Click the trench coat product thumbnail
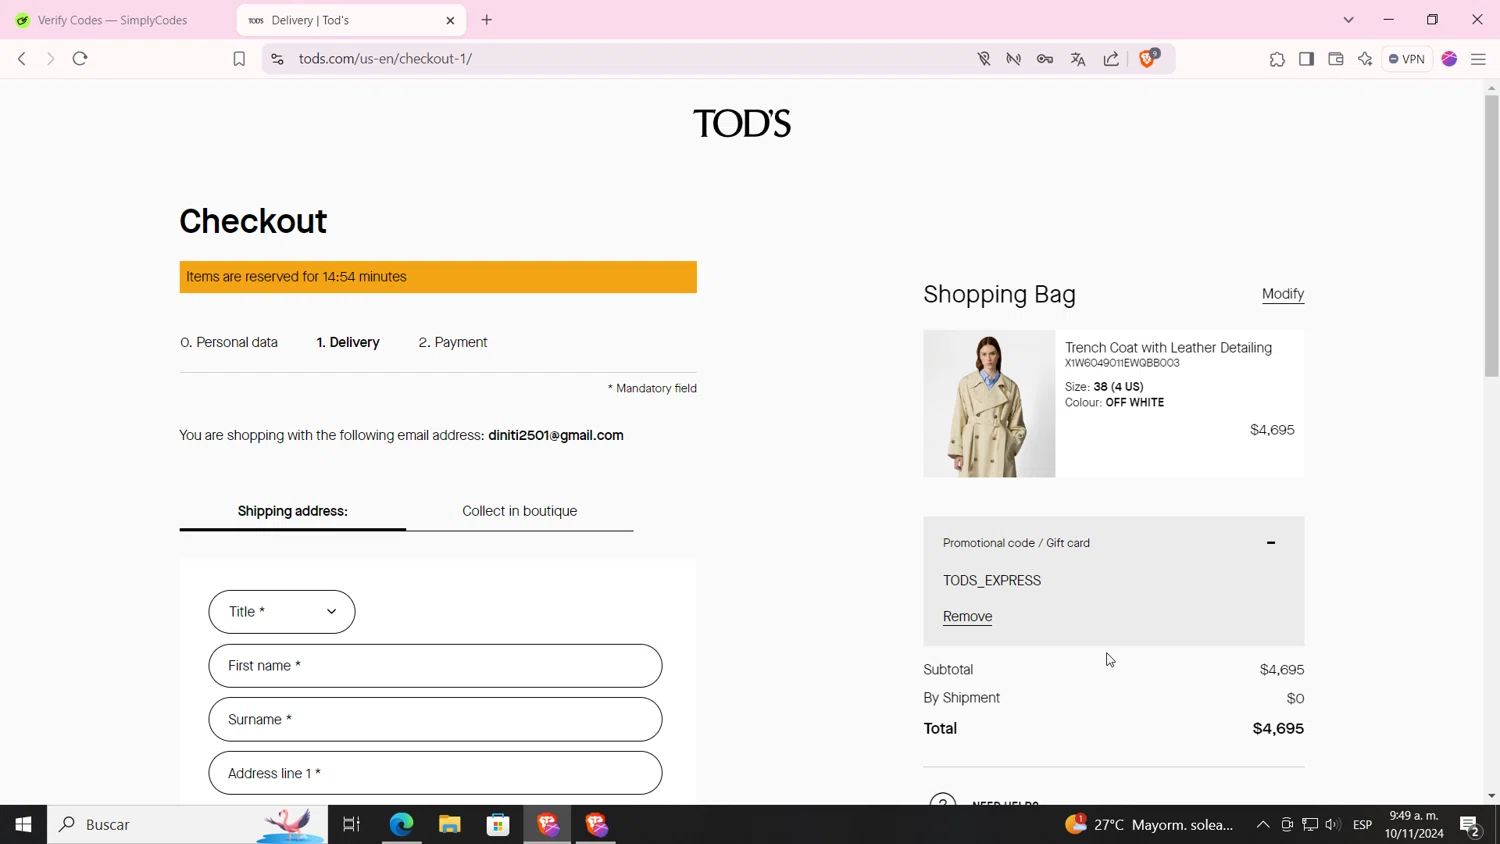Screen dimensions: 1500x844 coord(989,403)
